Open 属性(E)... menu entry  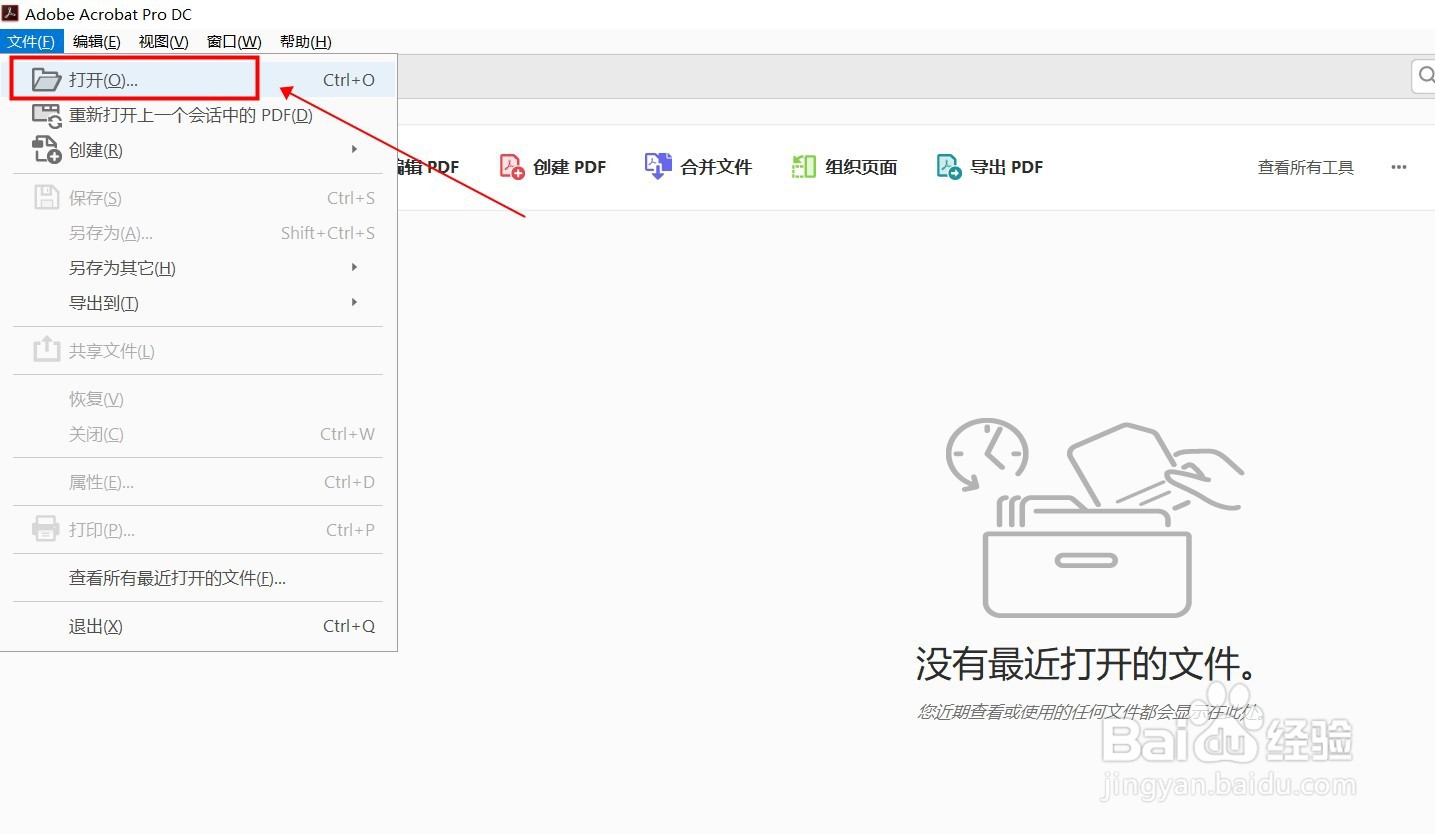(198, 482)
